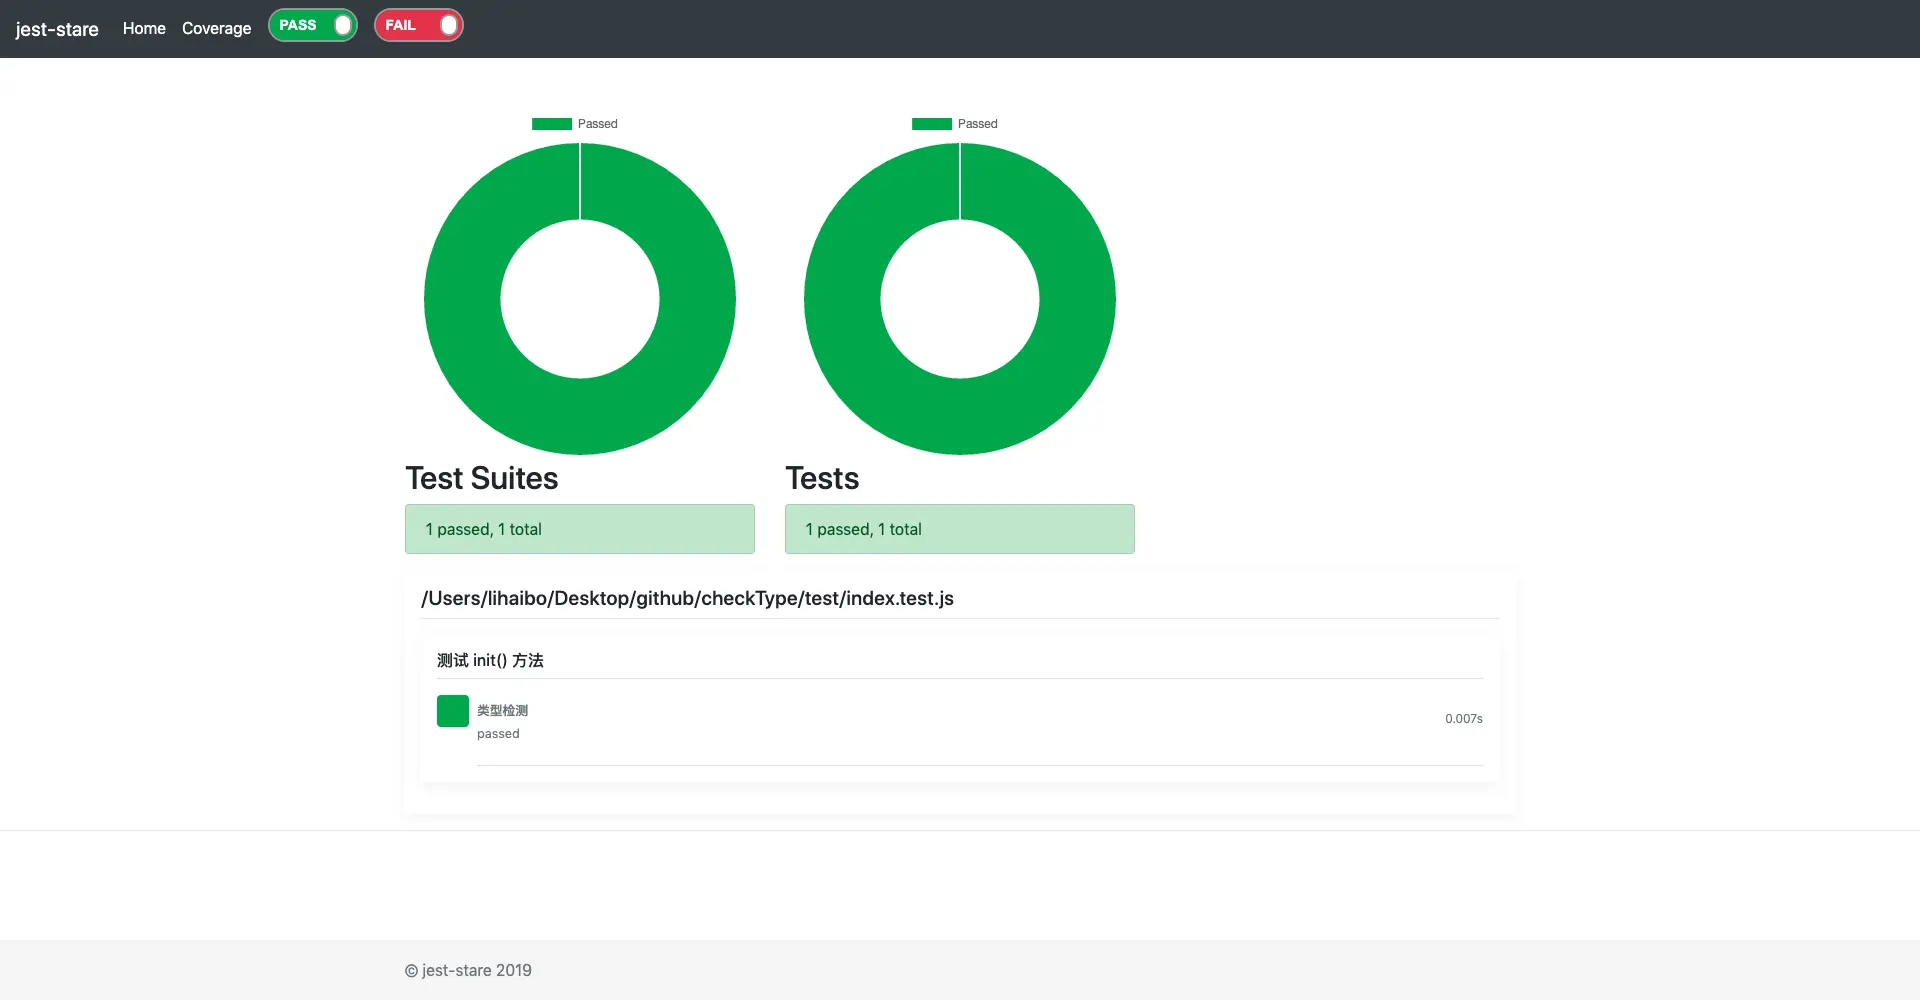Click the '类型检测' test name
The height and width of the screenshot is (1000, 1920).
pos(502,710)
